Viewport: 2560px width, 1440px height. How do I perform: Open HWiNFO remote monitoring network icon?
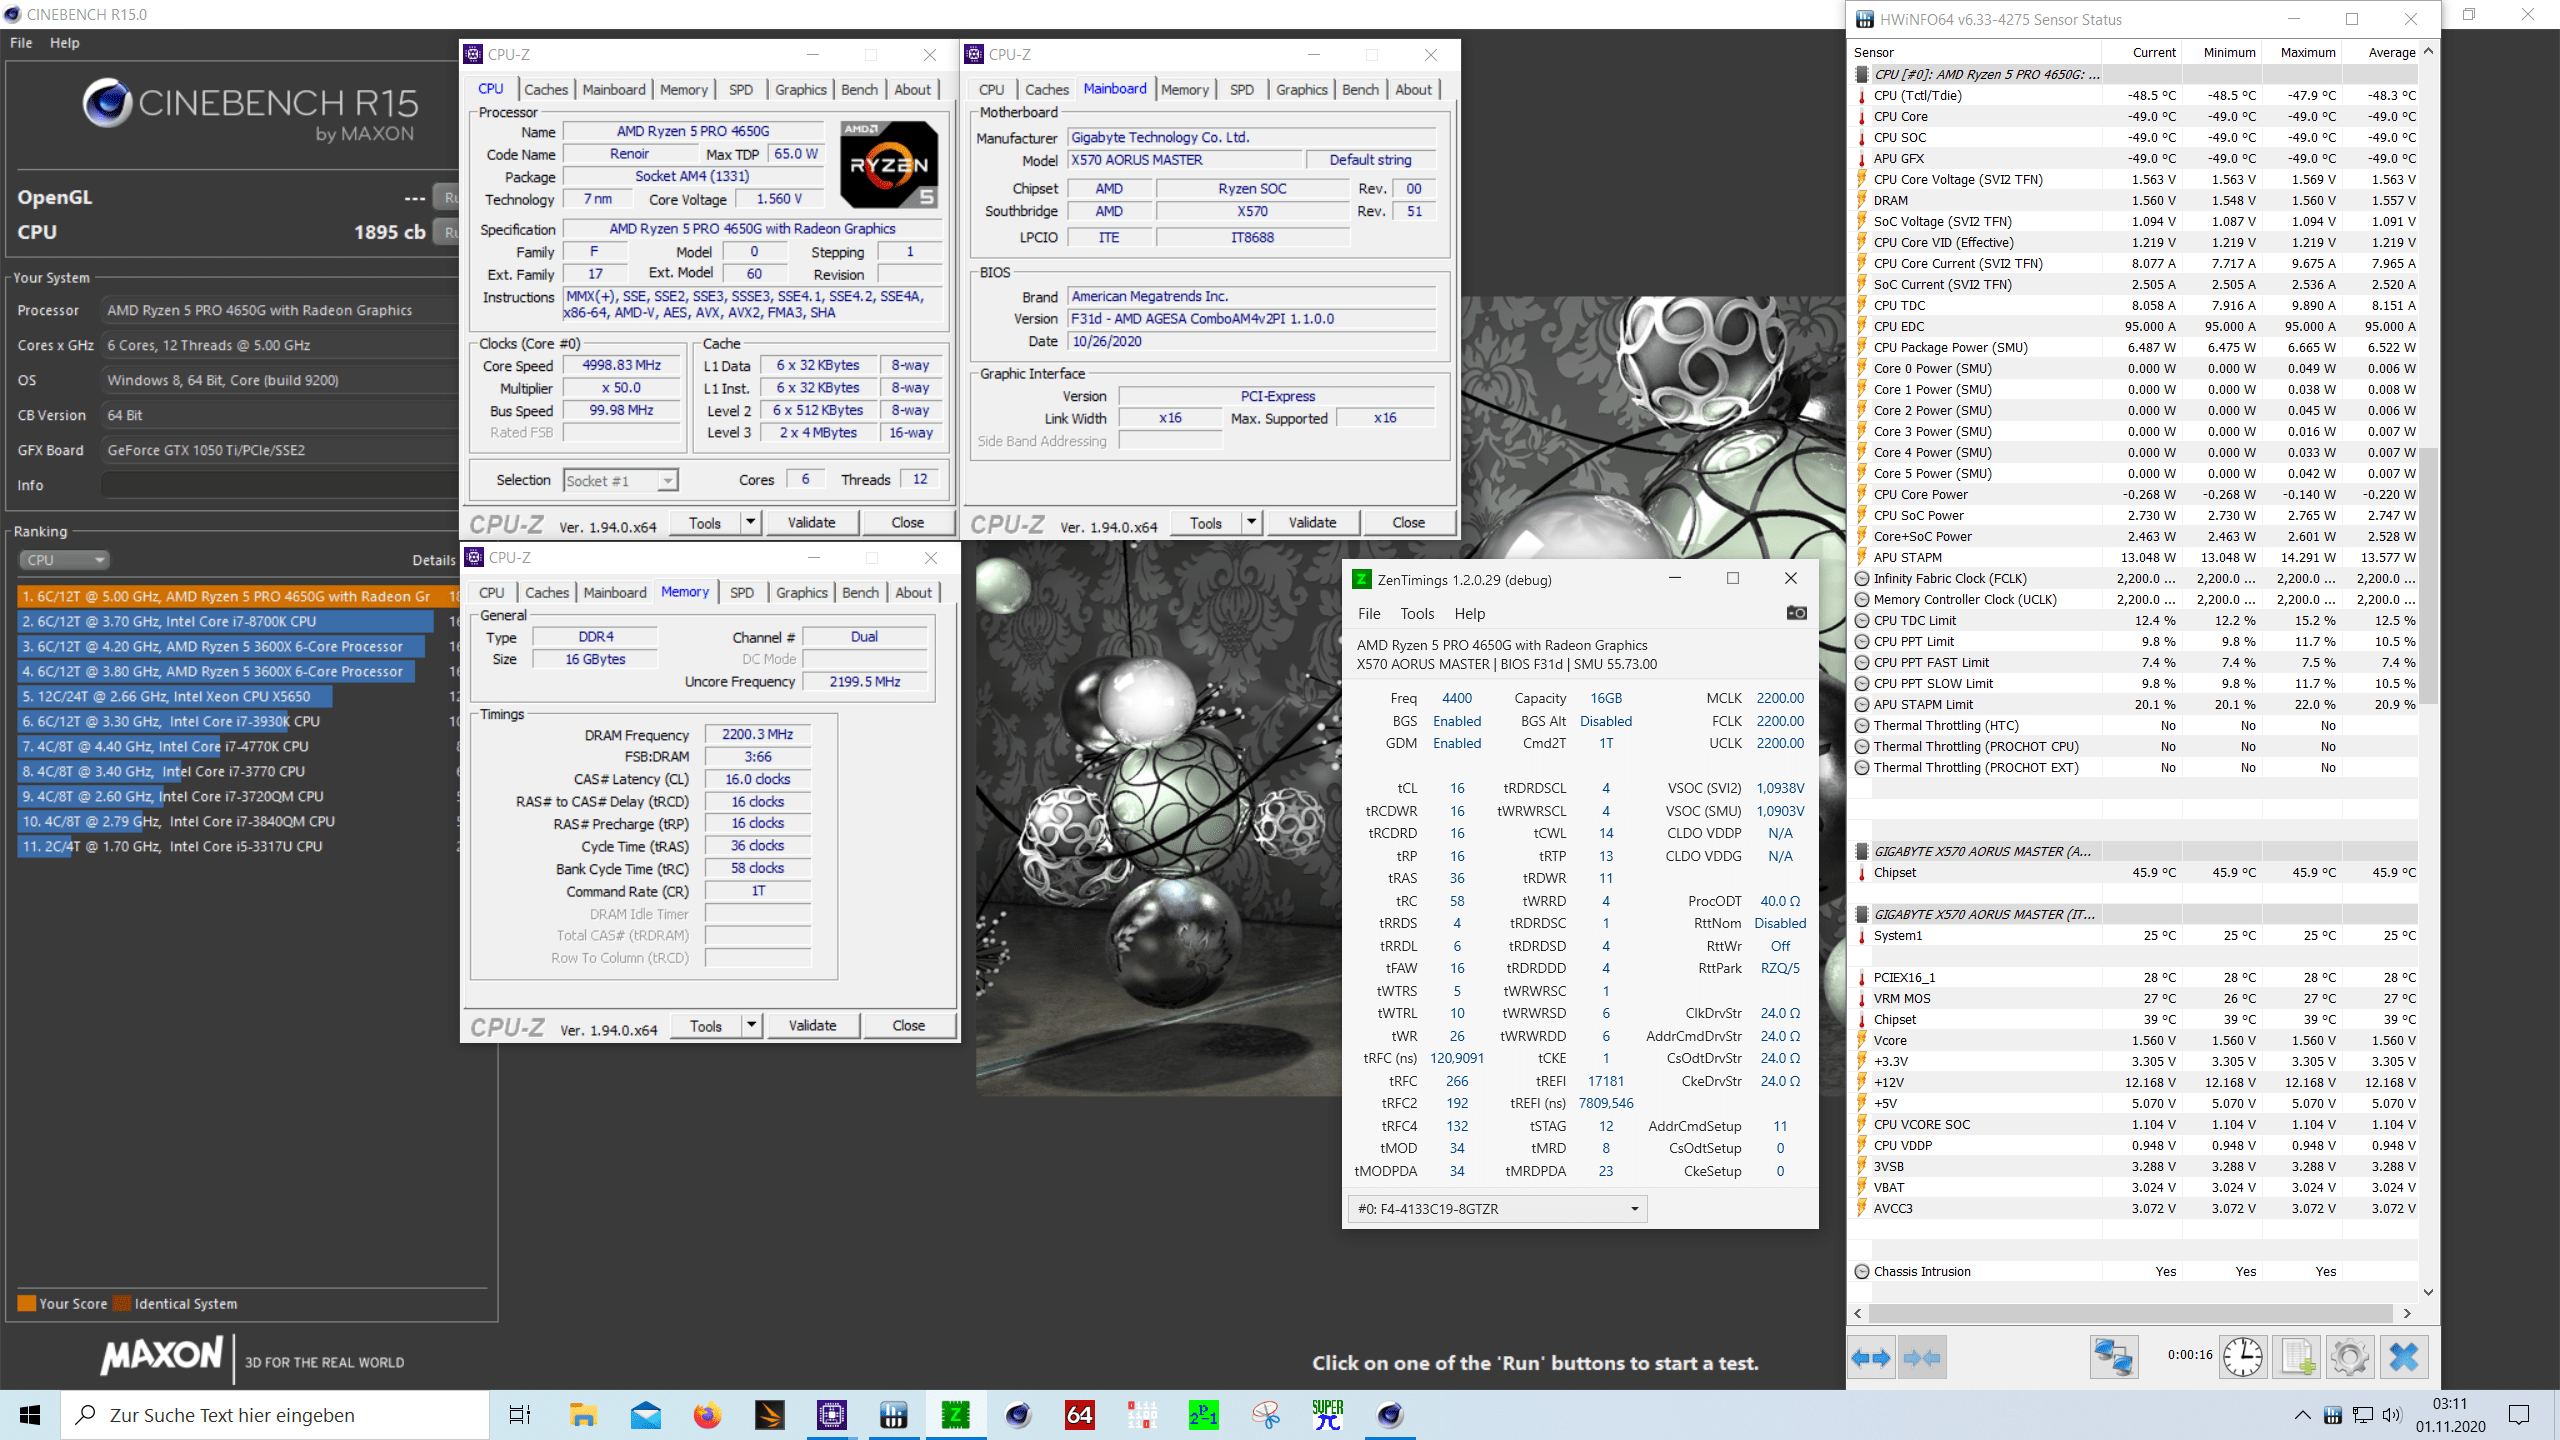click(2114, 1358)
